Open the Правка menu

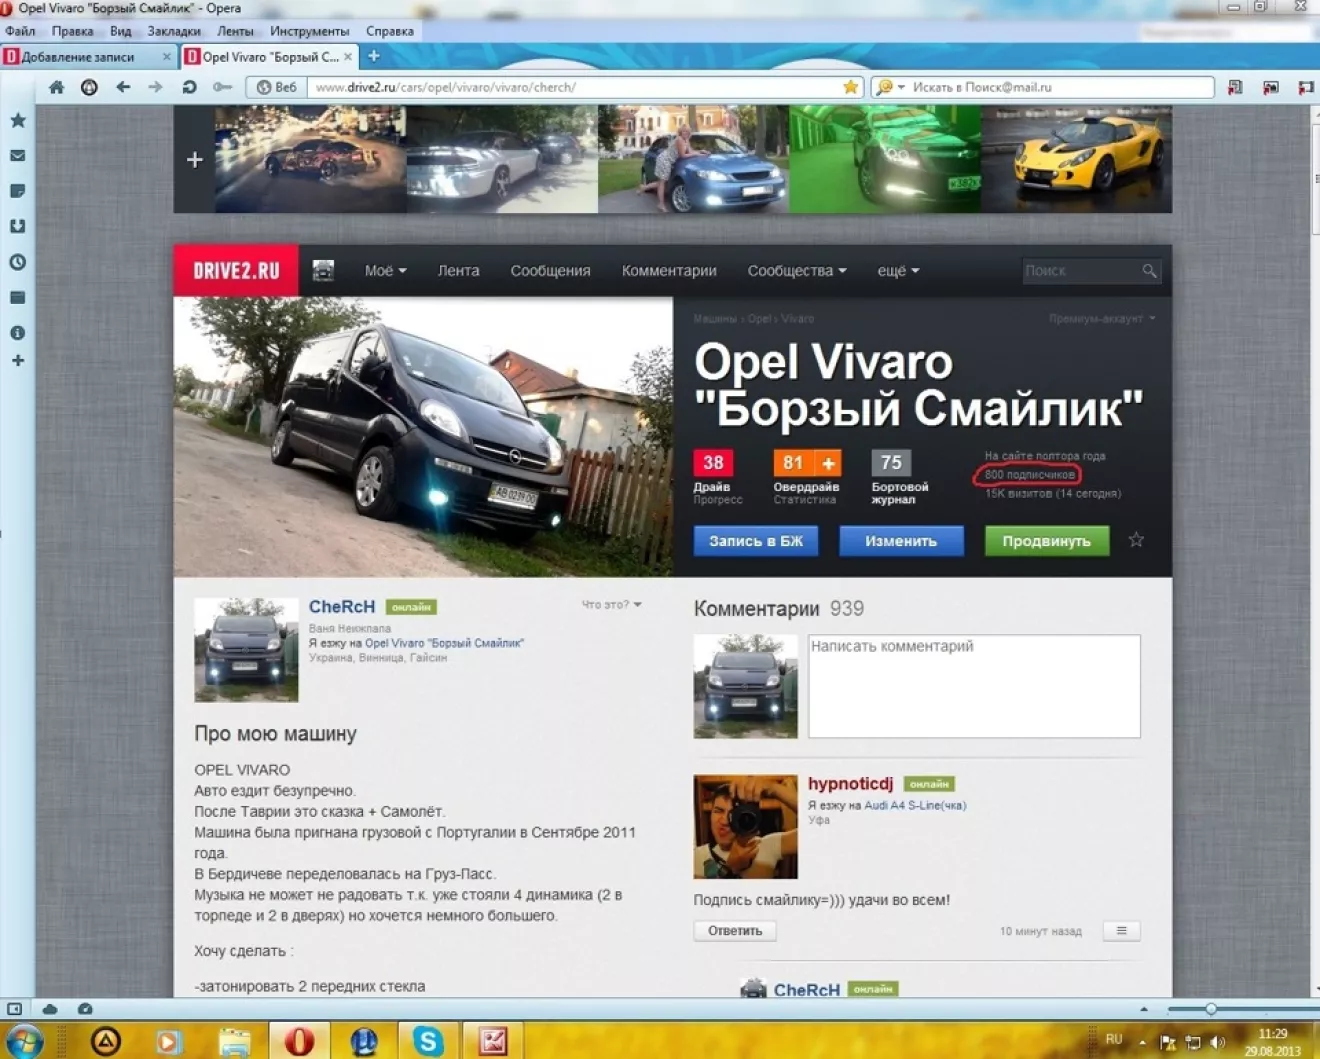tap(73, 31)
